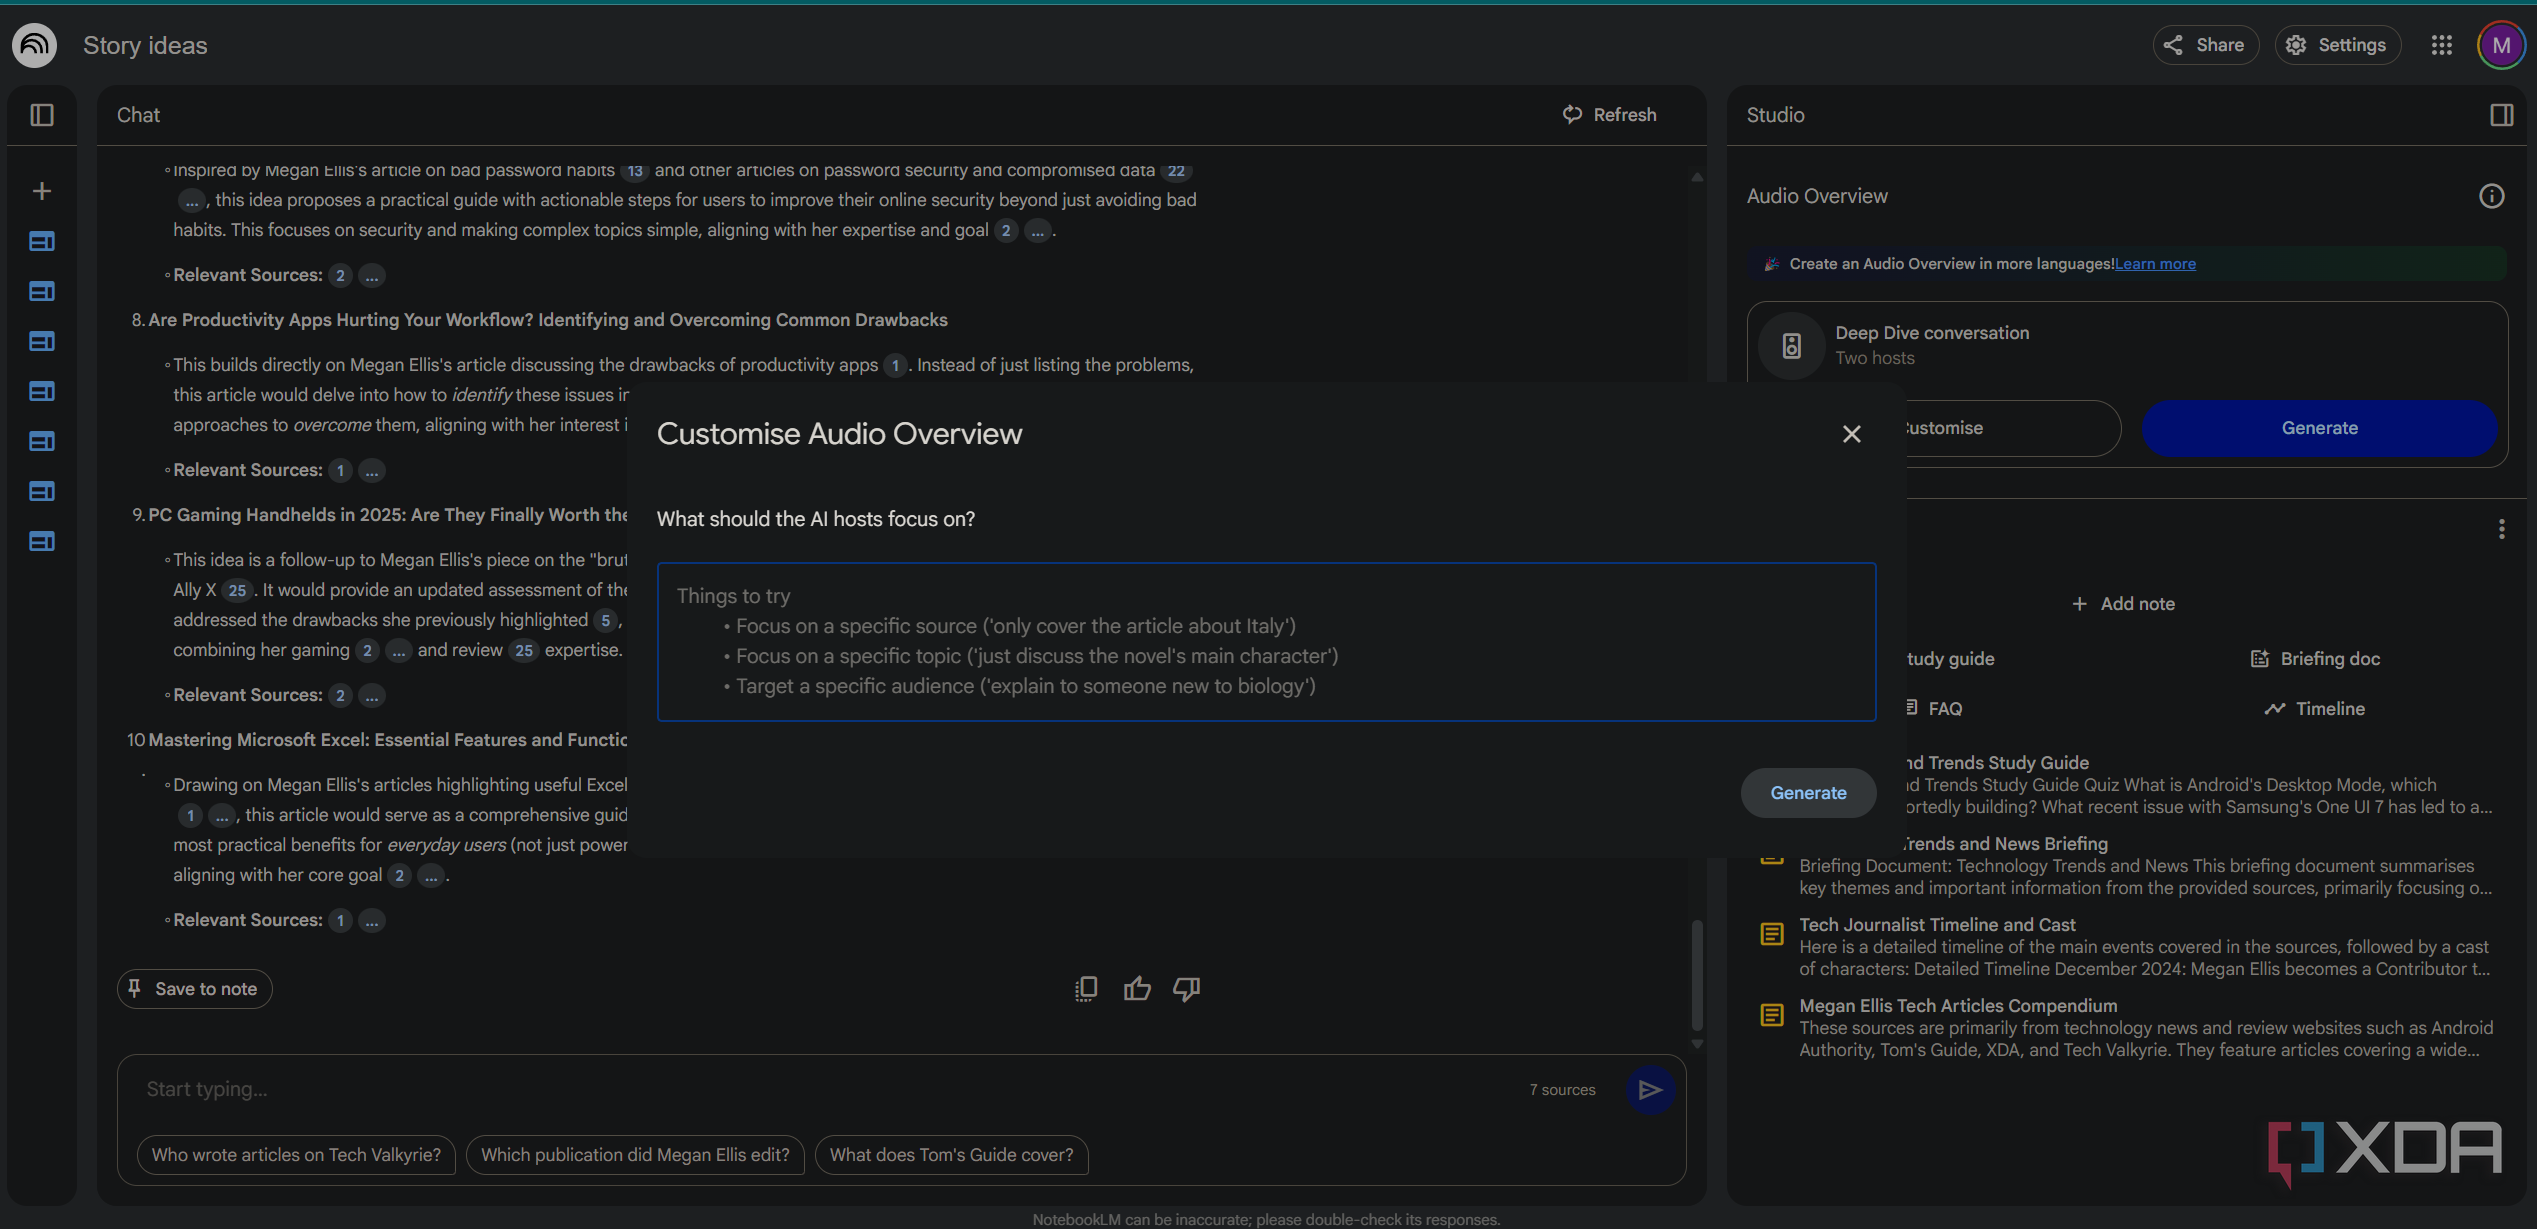2537x1229 pixels.
Task: Copy the chat response
Action: pos(1086,989)
